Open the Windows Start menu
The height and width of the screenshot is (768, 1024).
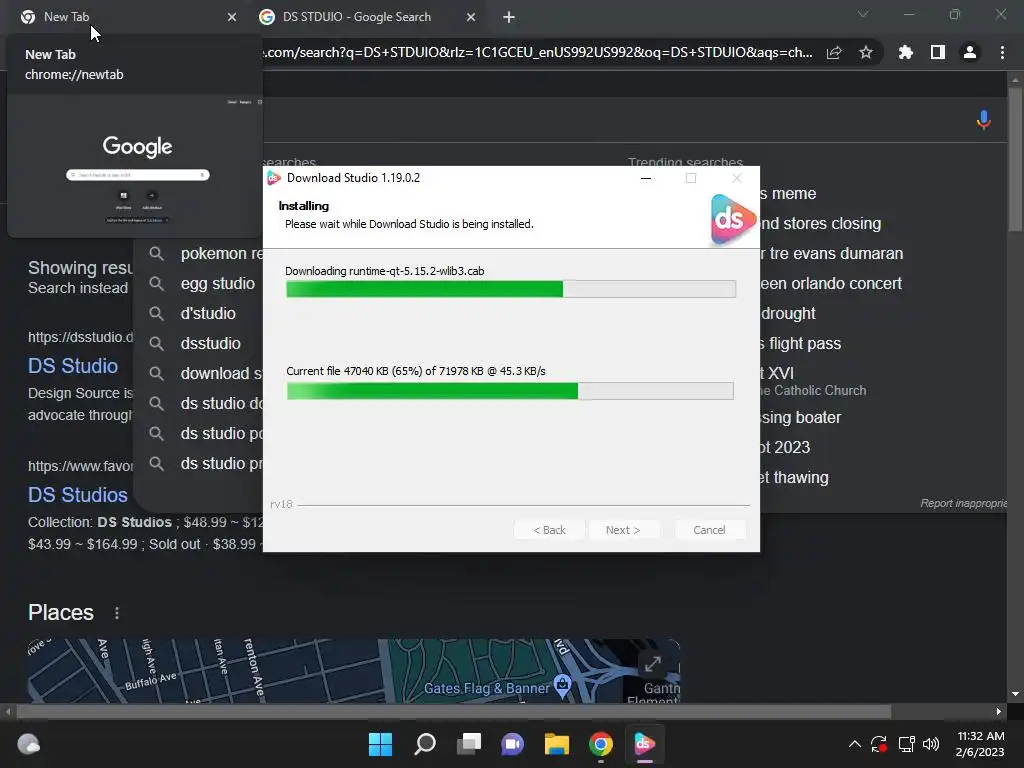(x=380, y=744)
